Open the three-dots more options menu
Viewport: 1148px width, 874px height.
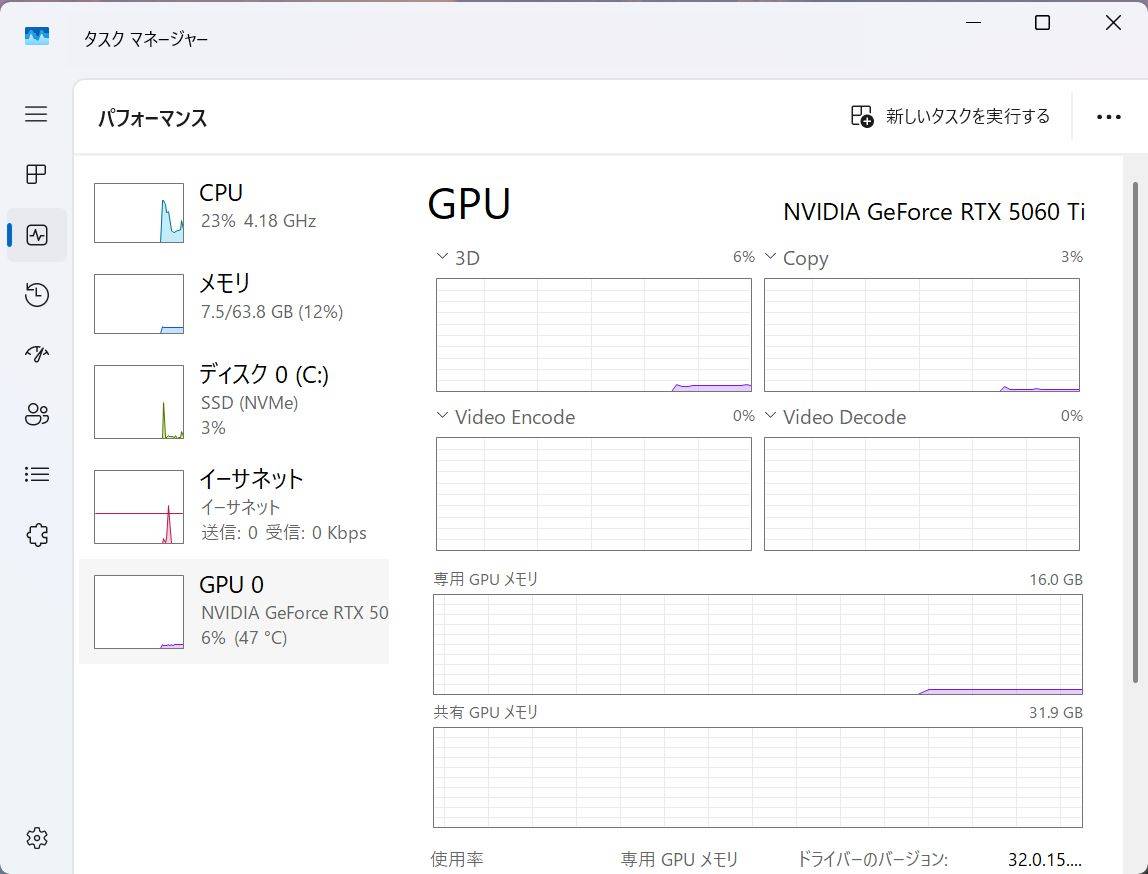(x=1108, y=117)
